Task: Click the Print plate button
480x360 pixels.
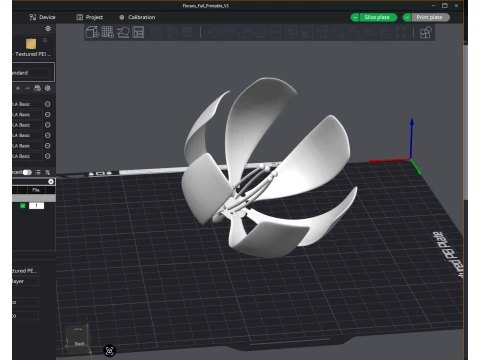Action: [x=430, y=17]
